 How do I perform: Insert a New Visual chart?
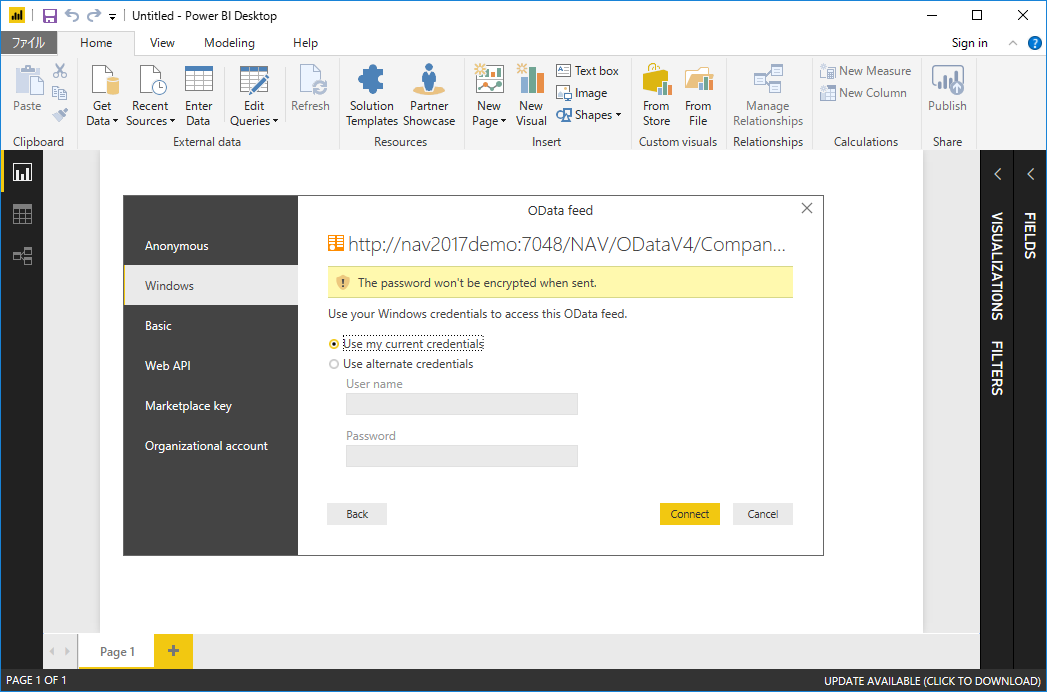(531, 96)
